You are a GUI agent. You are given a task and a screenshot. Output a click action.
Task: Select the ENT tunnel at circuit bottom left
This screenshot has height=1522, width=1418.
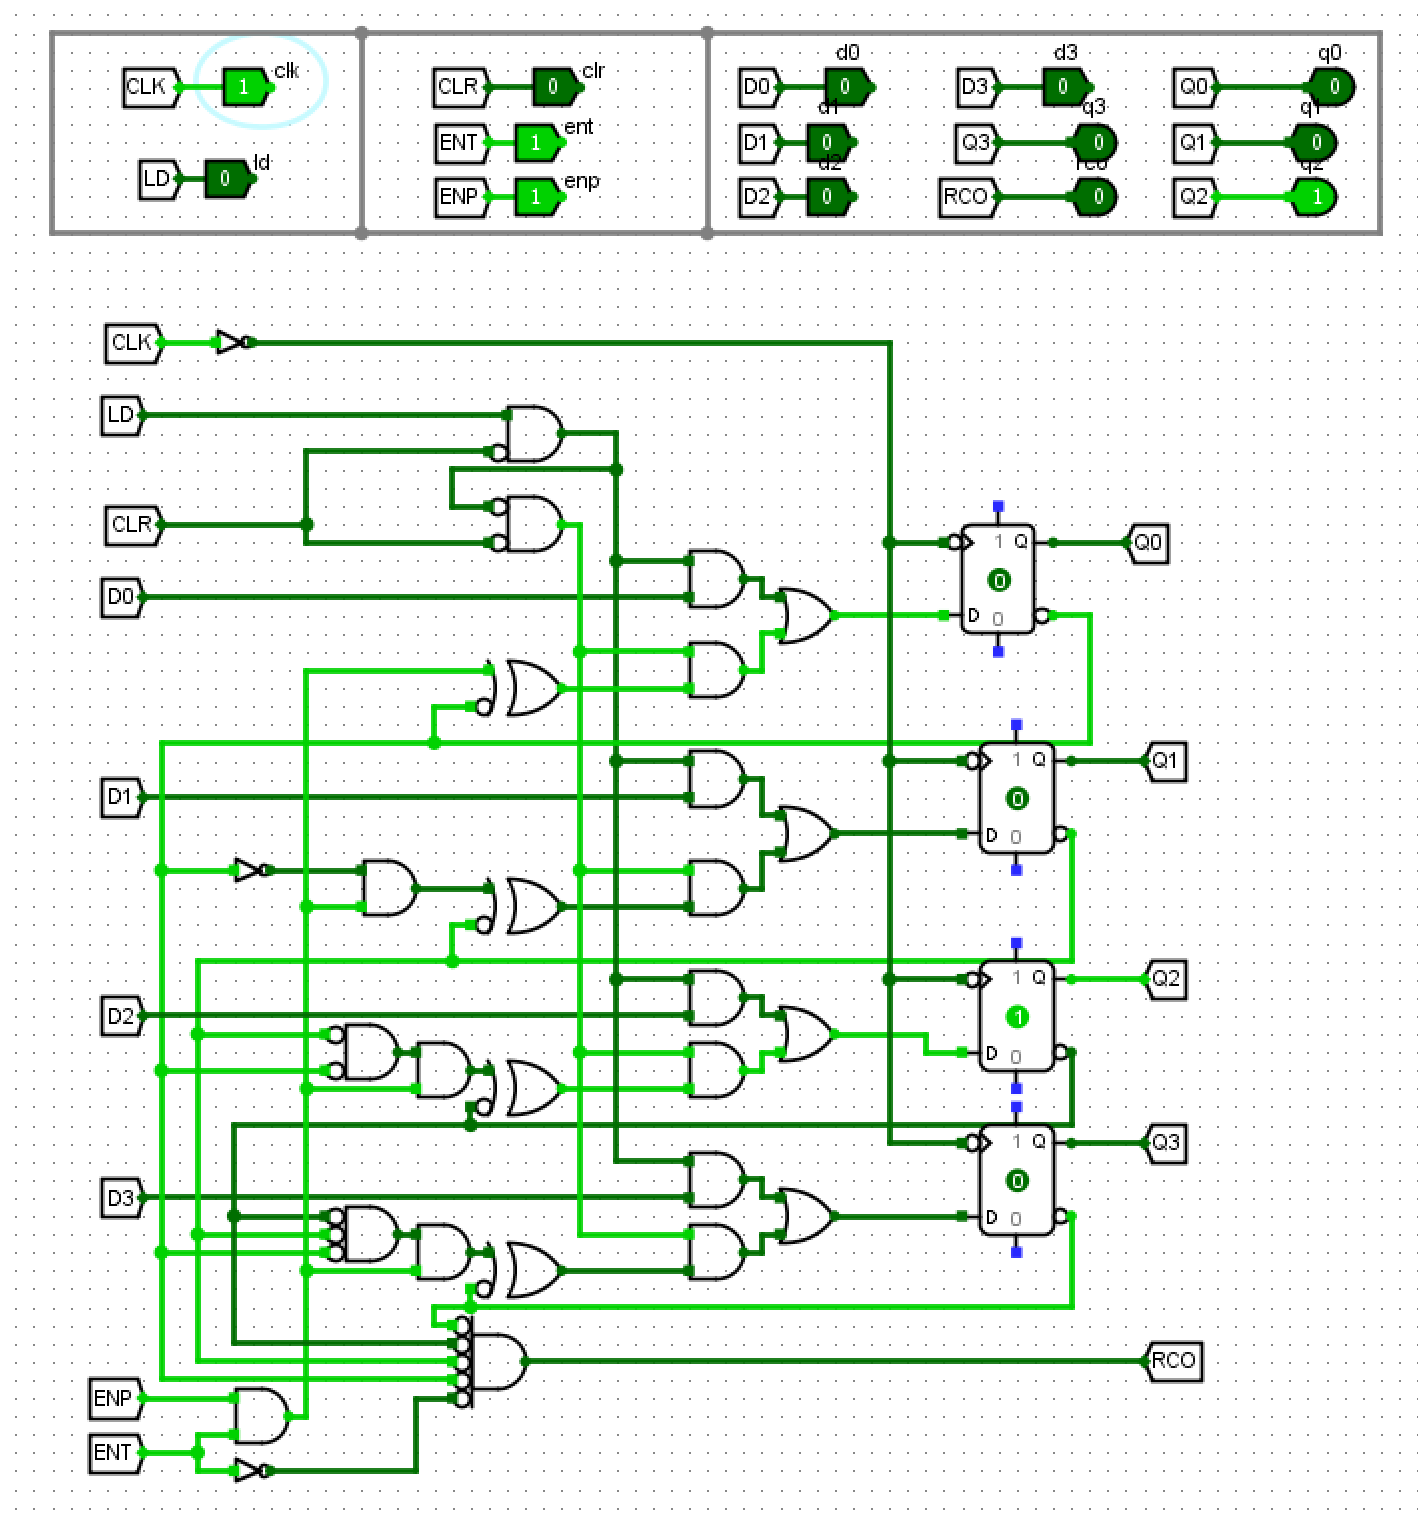click(116, 1452)
